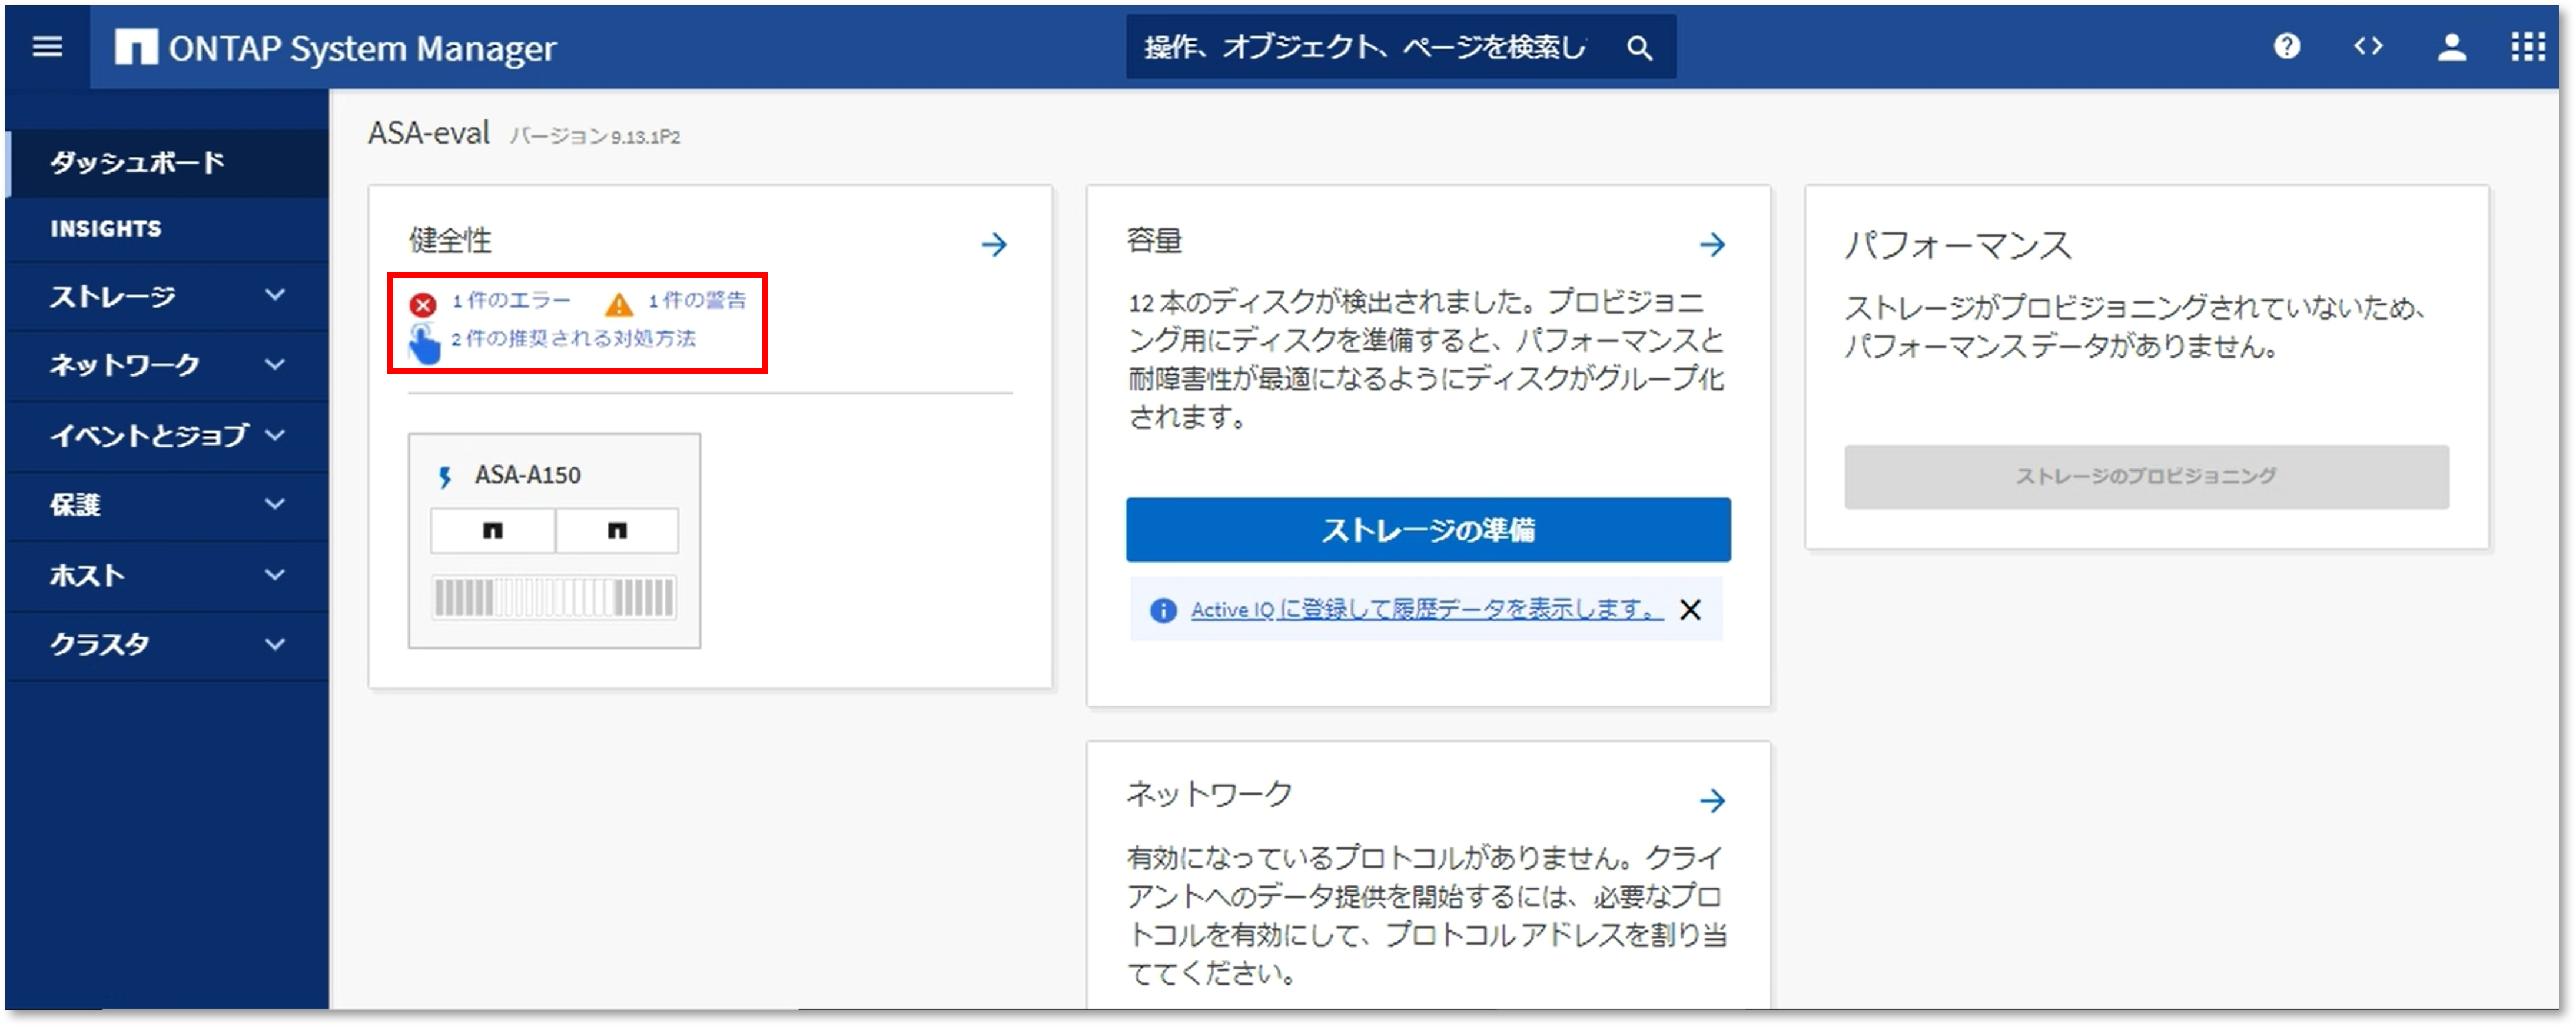Select the right controller node
This screenshot has width=2576, height=1027.
pyautogui.click(x=617, y=530)
